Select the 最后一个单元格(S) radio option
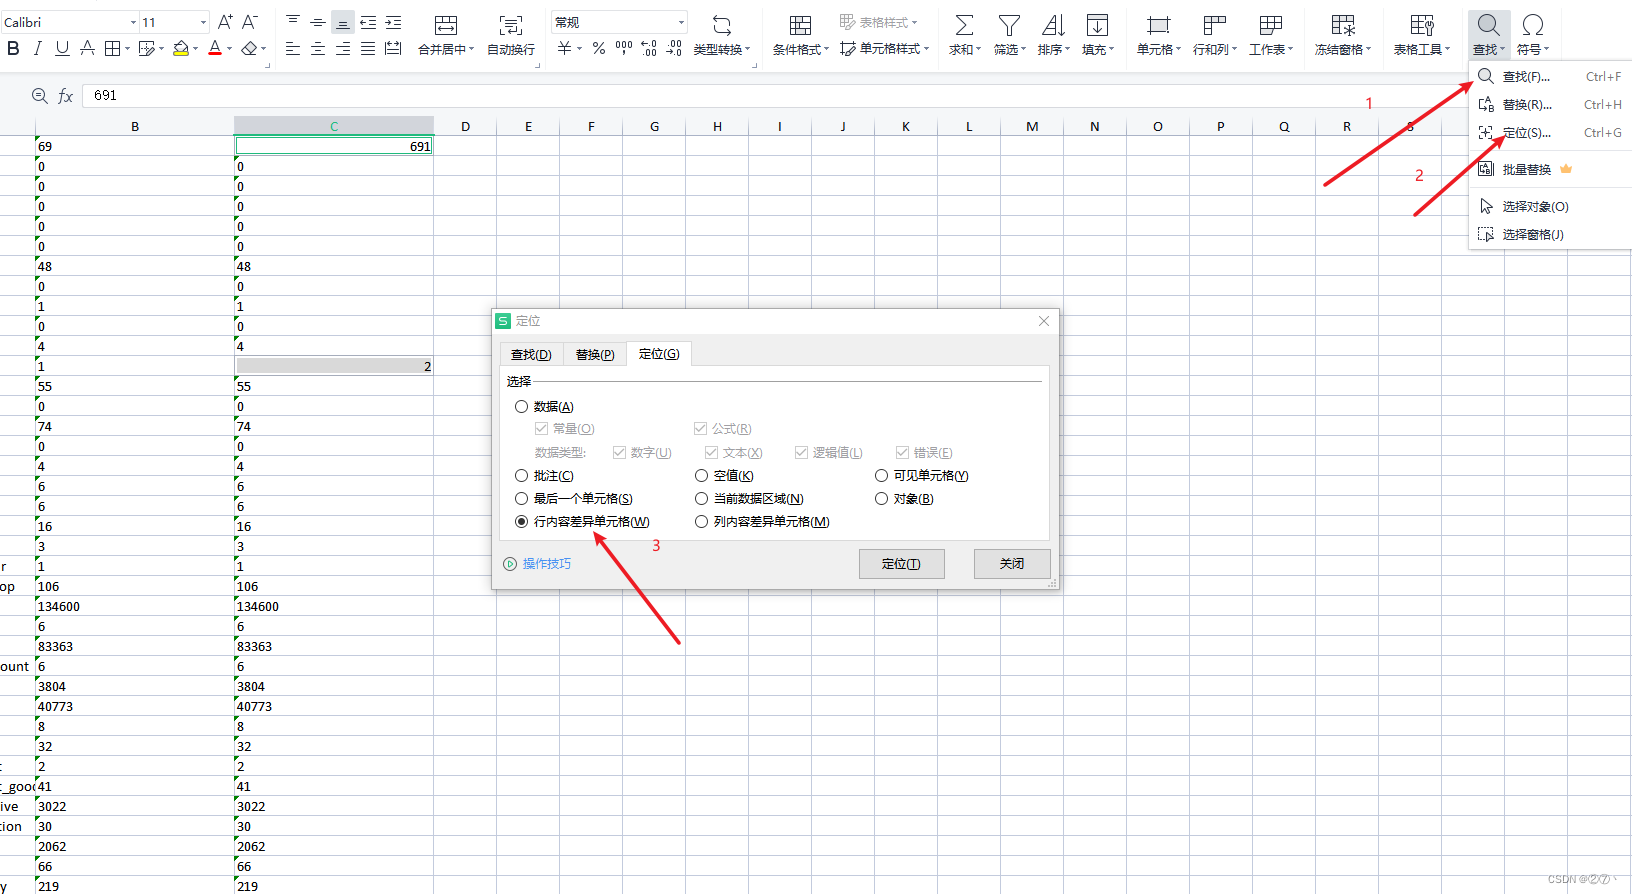 (x=521, y=498)
